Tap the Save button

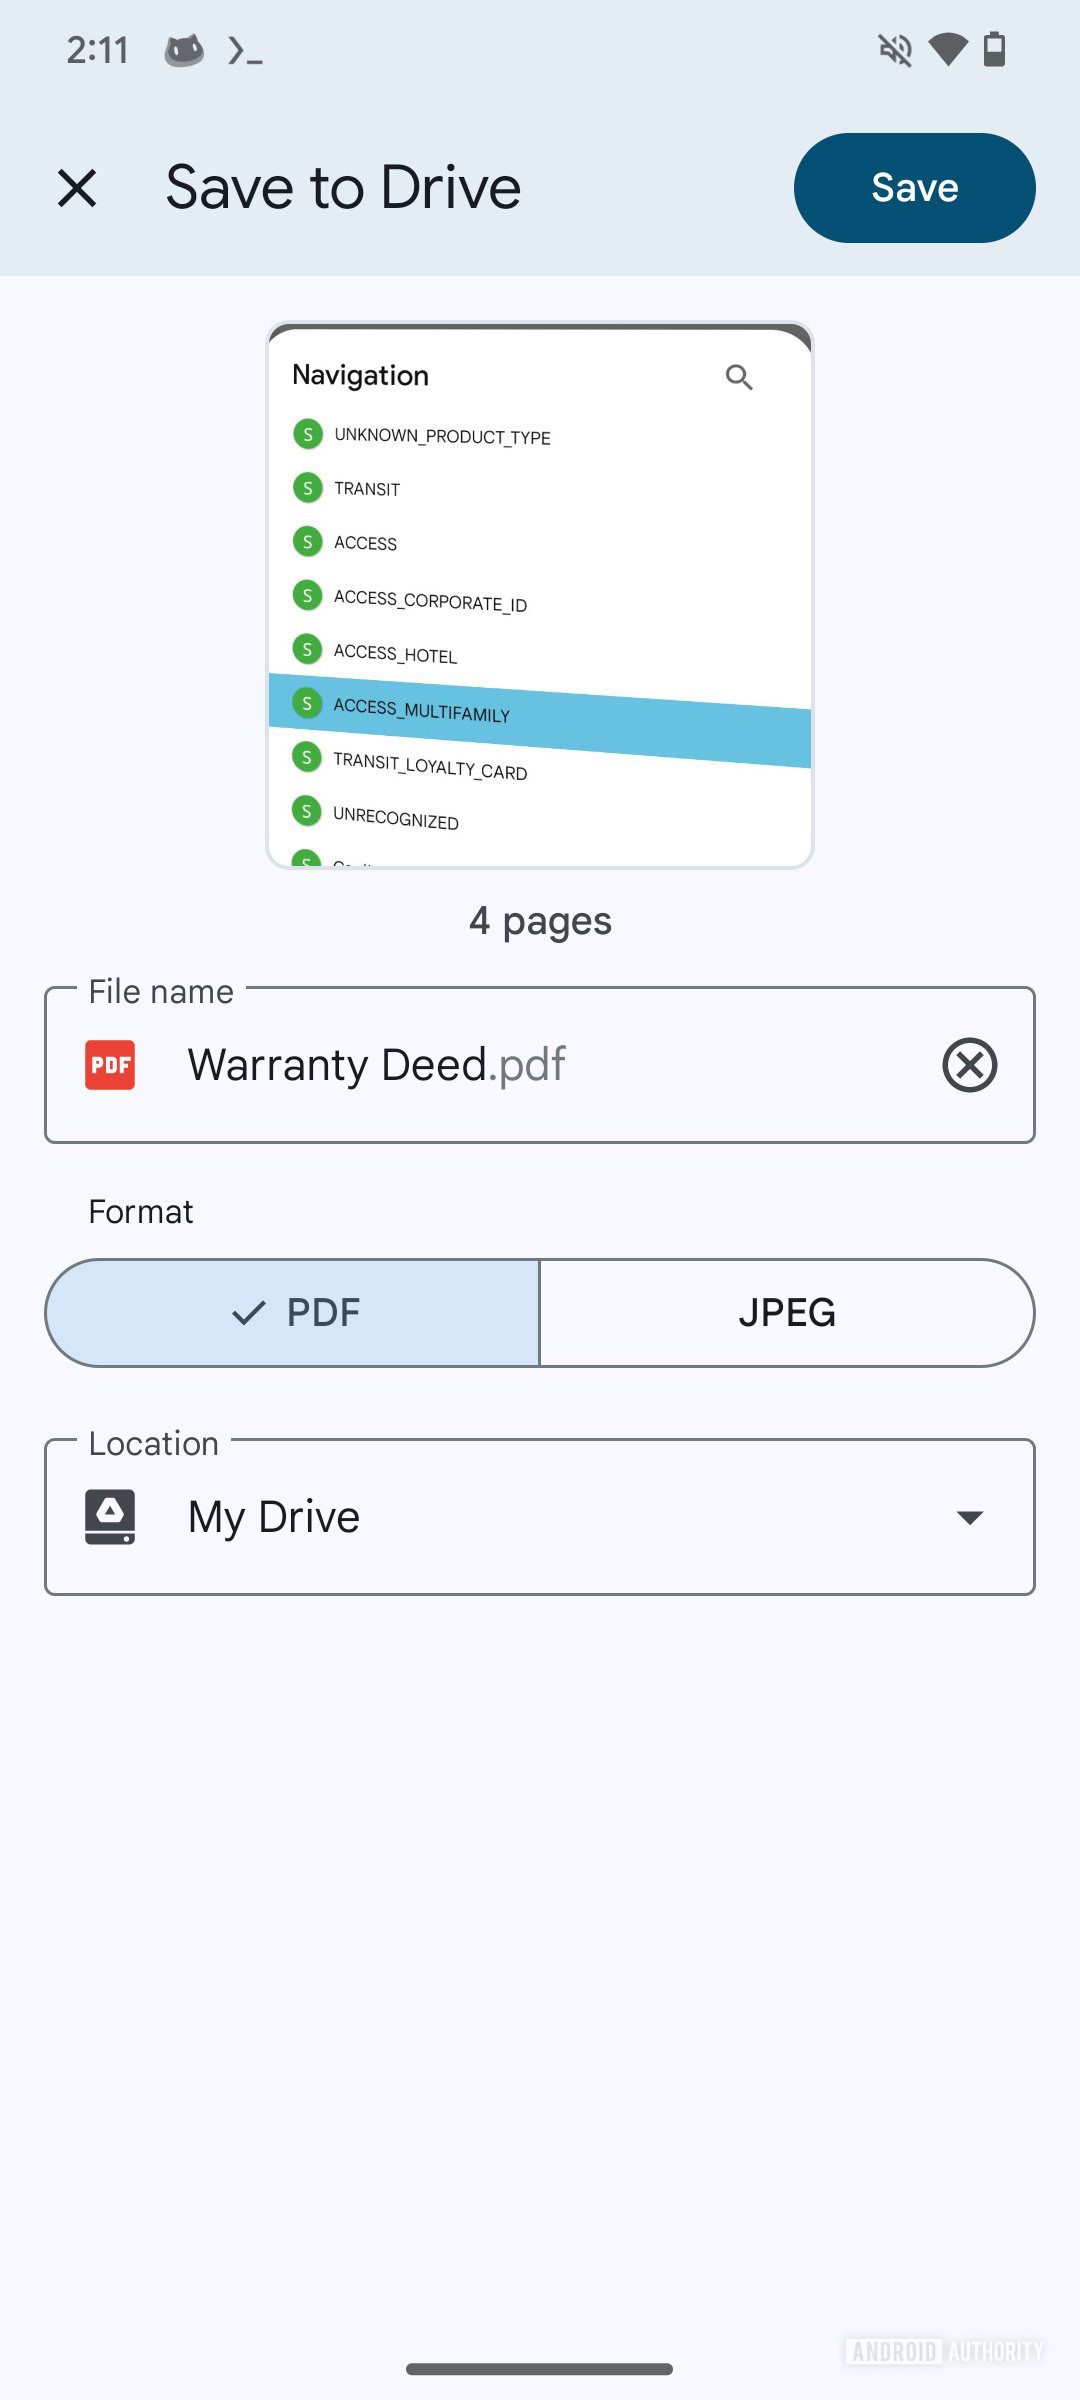914,188
